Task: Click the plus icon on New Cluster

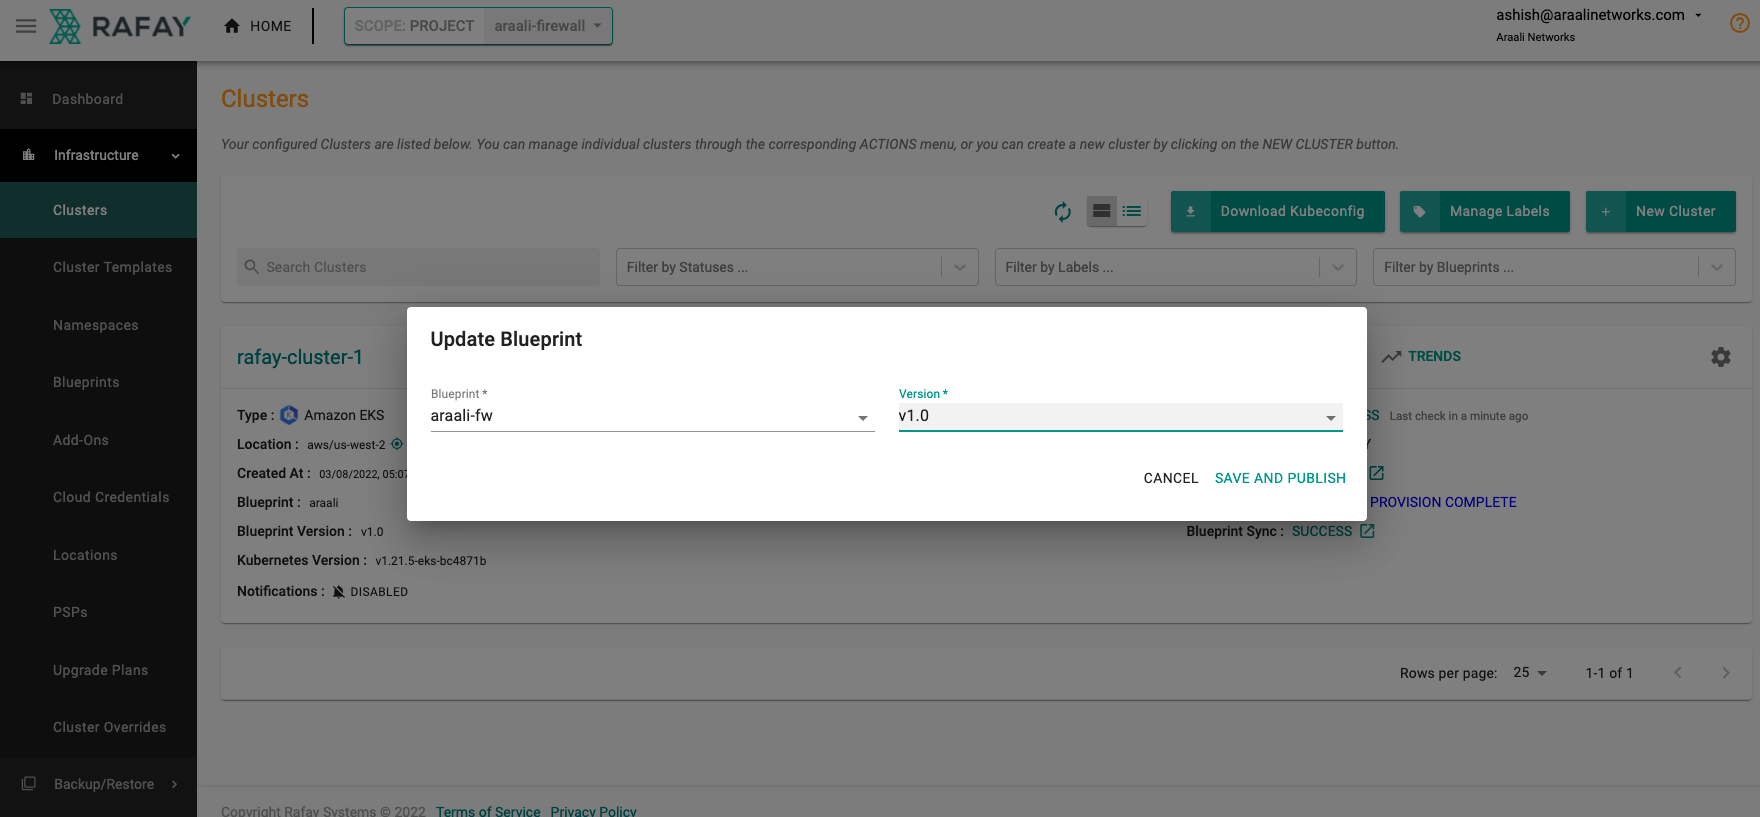Action: 1605,212
